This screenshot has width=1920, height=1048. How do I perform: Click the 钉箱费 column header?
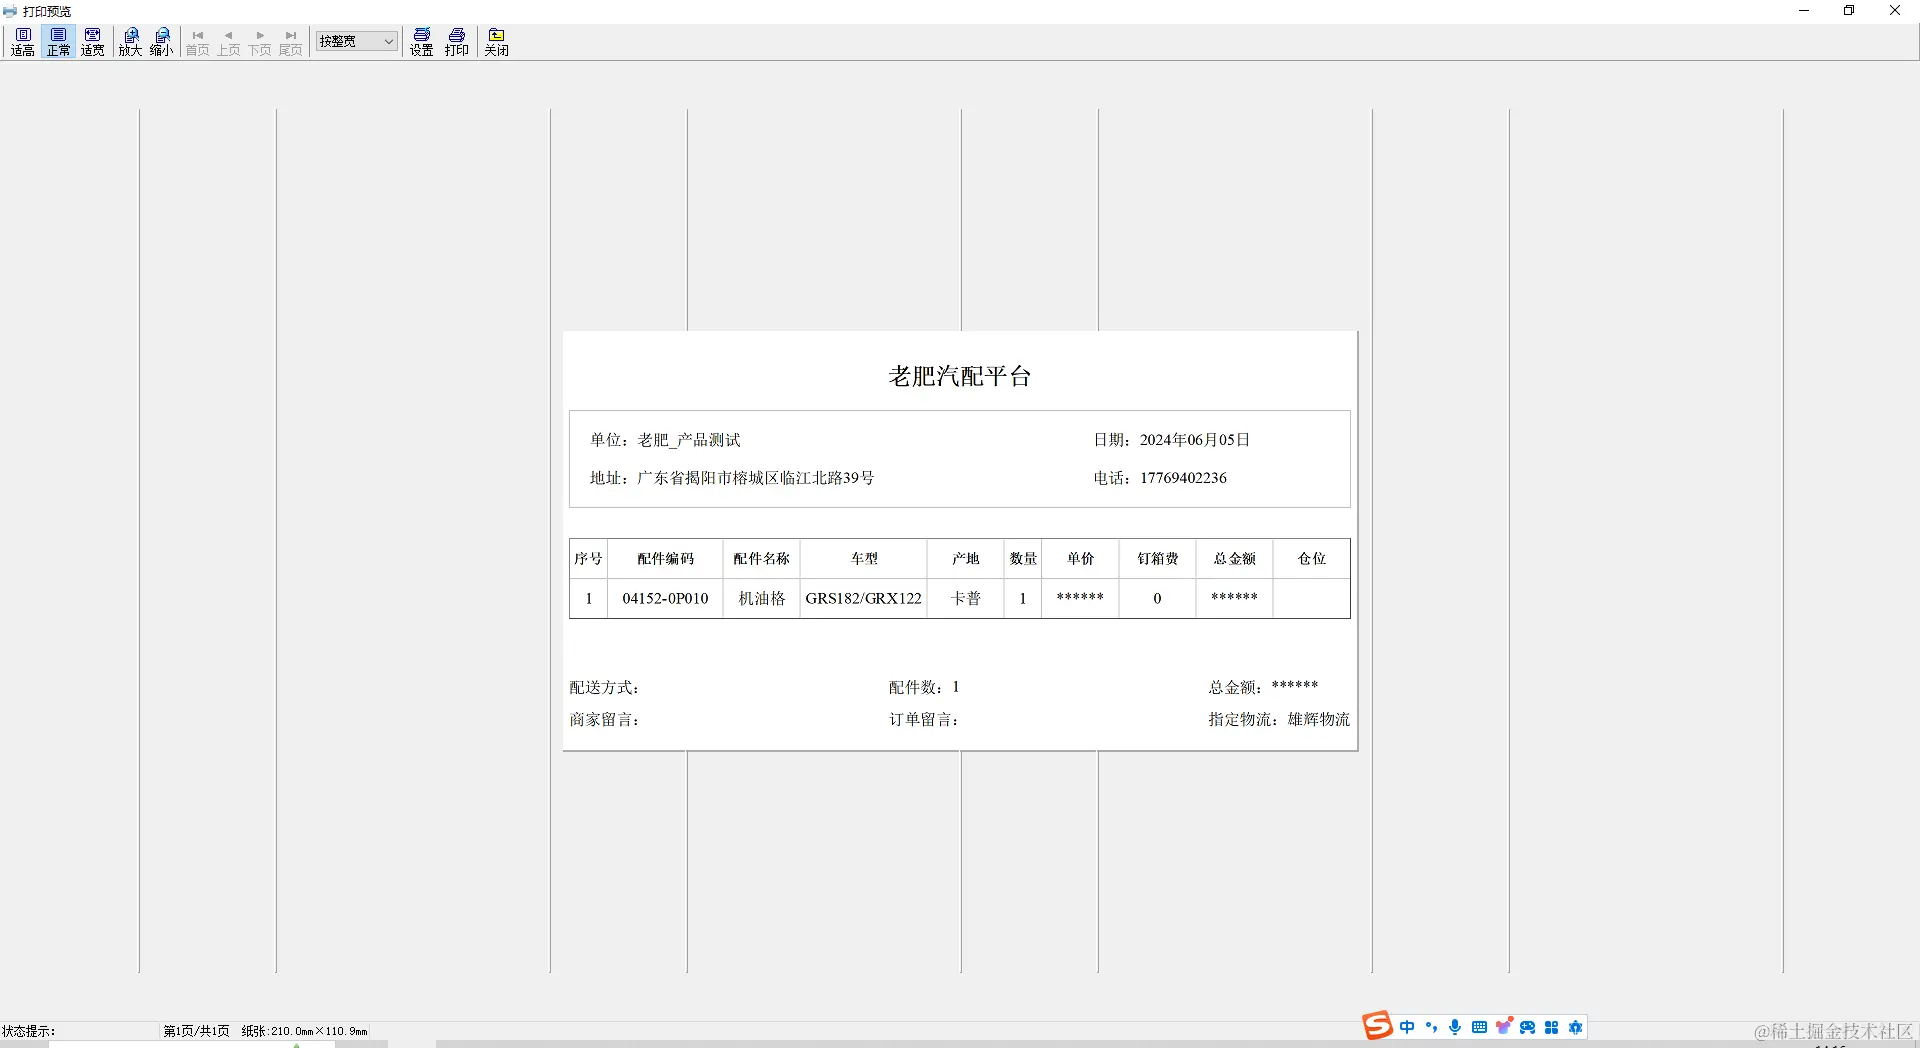pos(1157,559)
